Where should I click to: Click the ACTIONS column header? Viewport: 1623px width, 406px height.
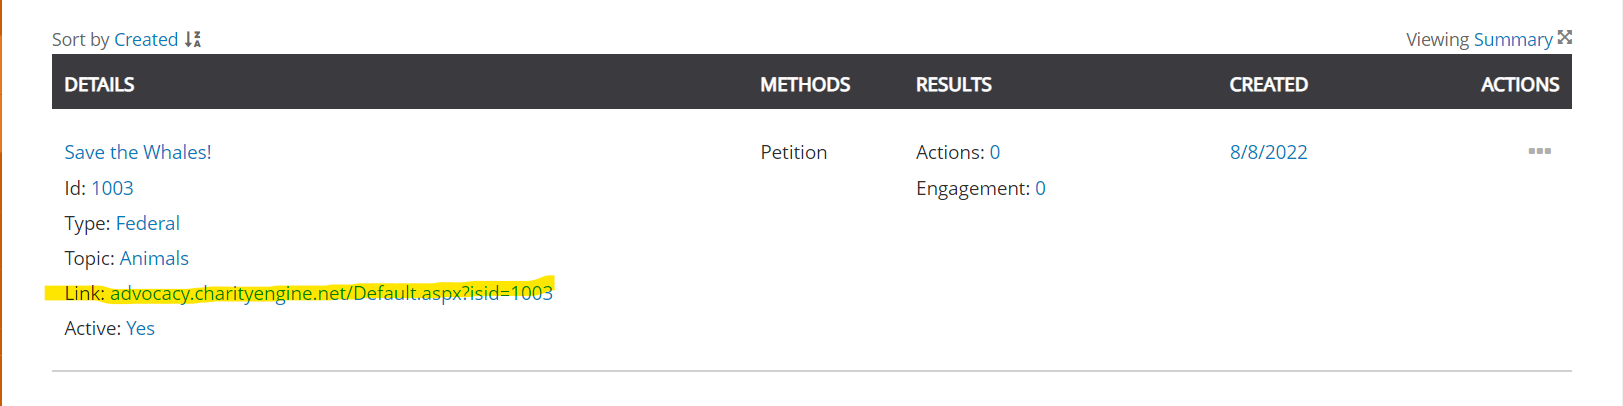(1520, 85)
